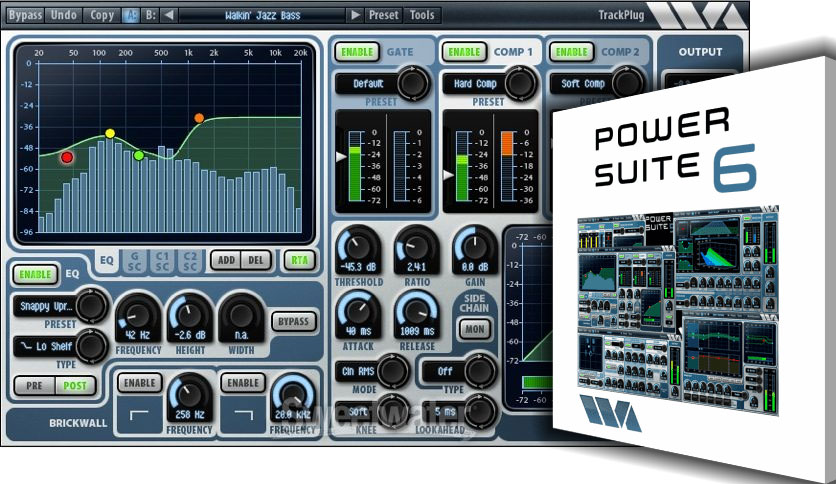This screenshot has width=836, height=484.
Task: Click ADD to add an EQ band
Action: click(227, 260)
